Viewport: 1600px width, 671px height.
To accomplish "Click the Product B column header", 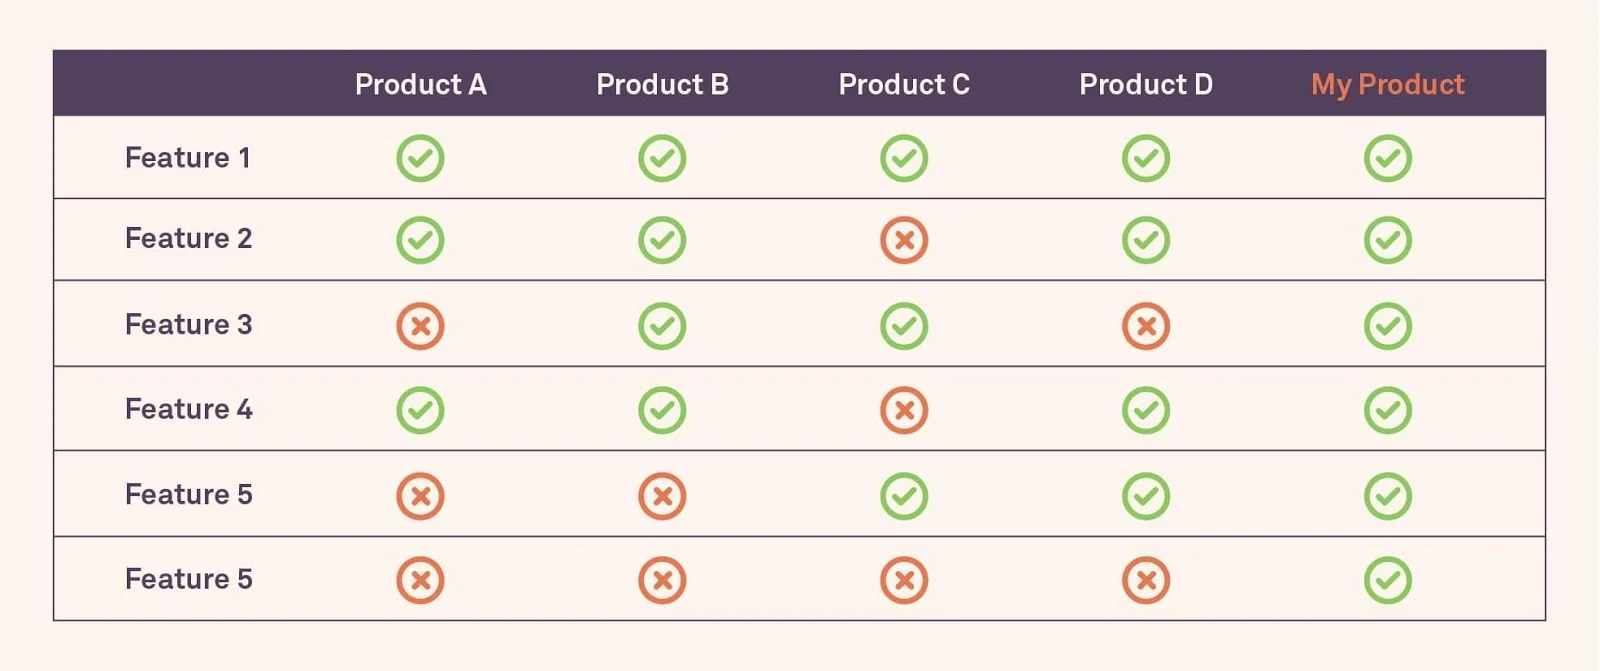I will [x=662, y=84].
